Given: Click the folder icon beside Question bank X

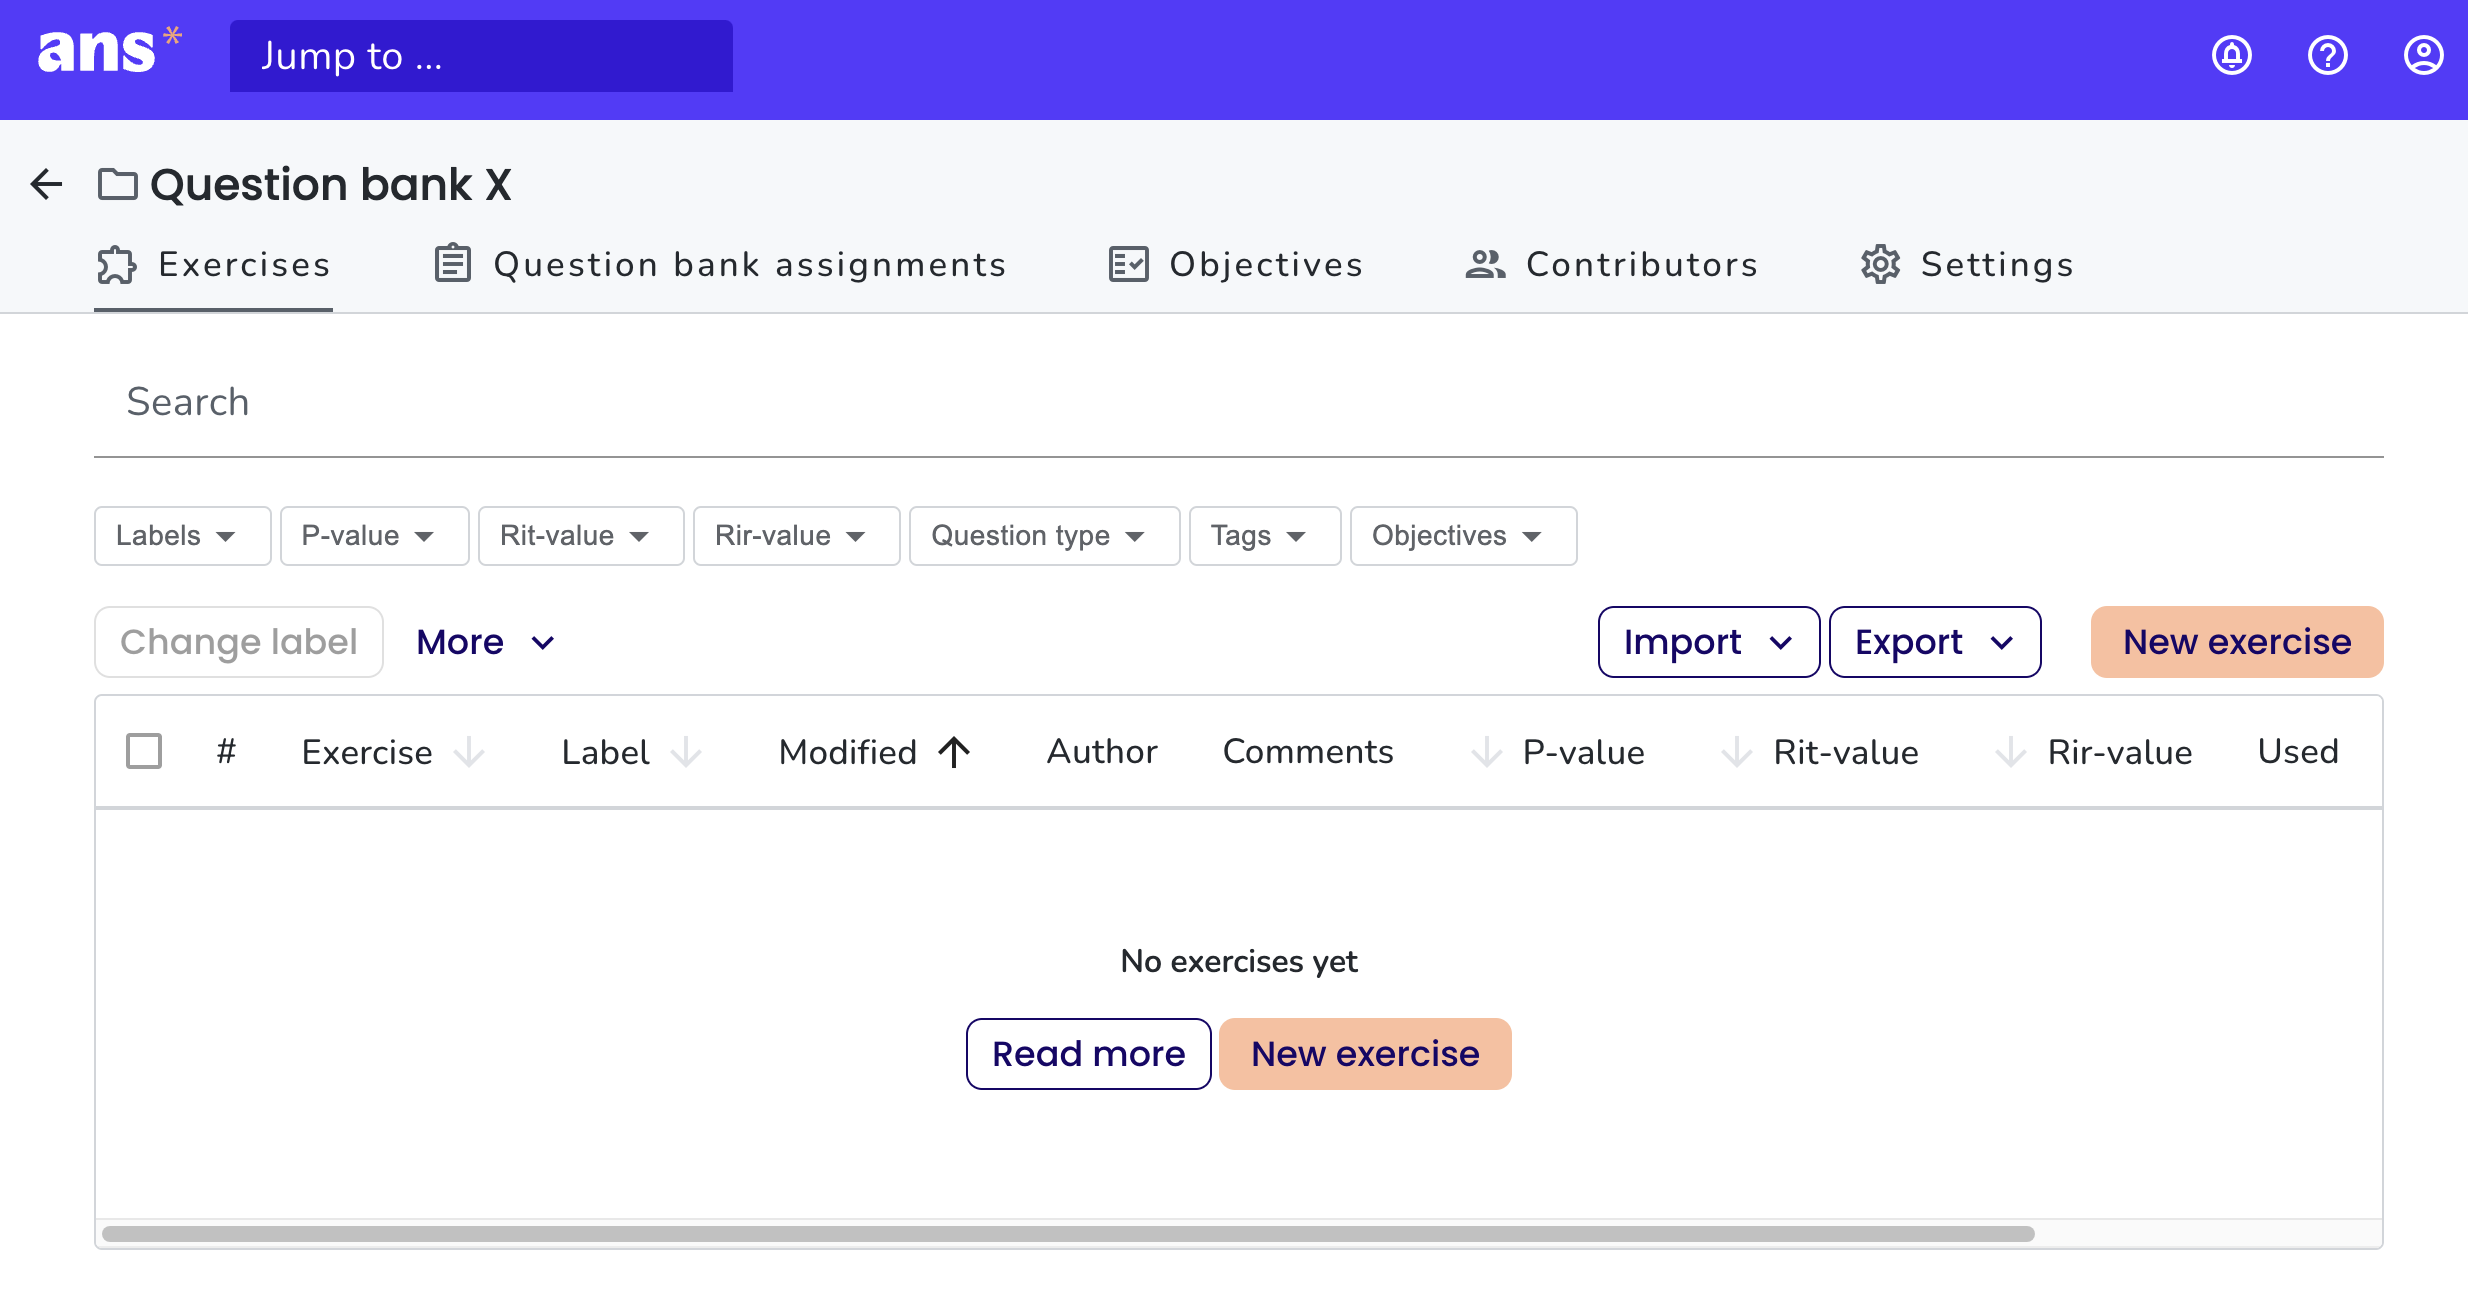Looking at the screenshot, I should [117, 184].
